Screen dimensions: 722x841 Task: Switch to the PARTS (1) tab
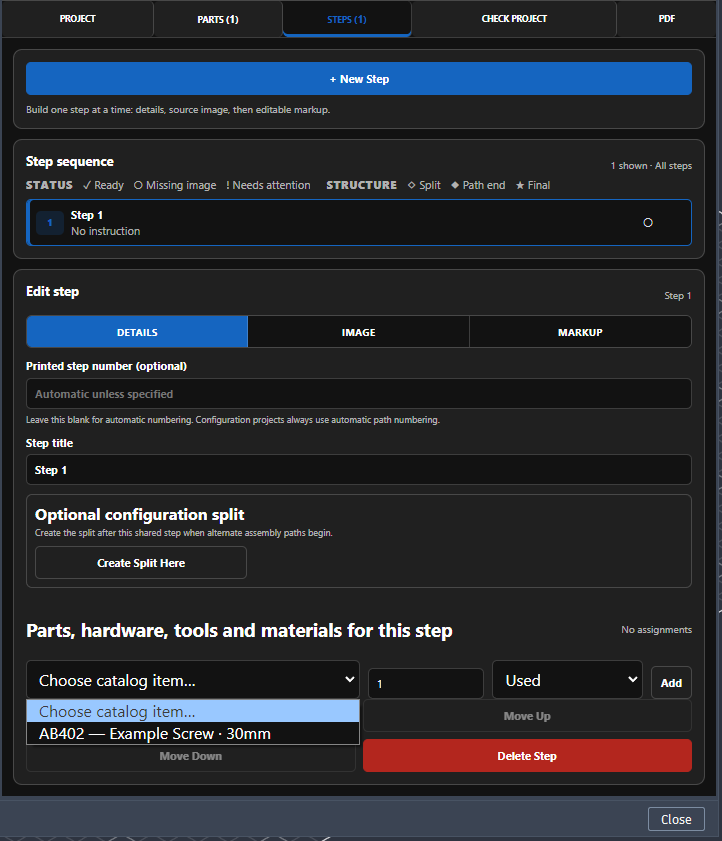pos(218,19)
